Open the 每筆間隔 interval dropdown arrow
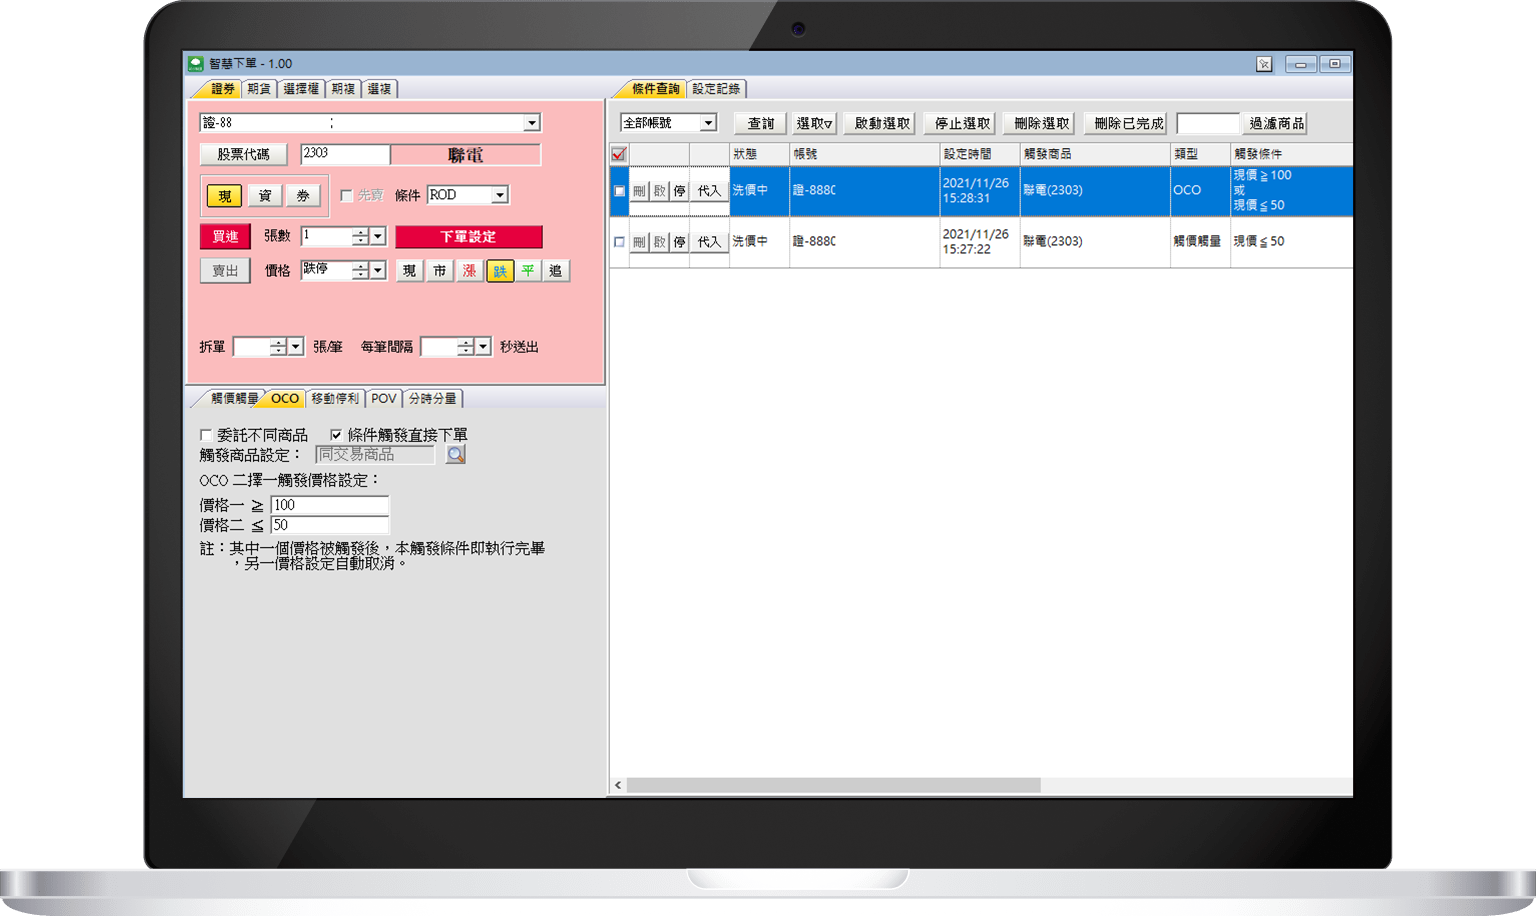 pos(483,347)
